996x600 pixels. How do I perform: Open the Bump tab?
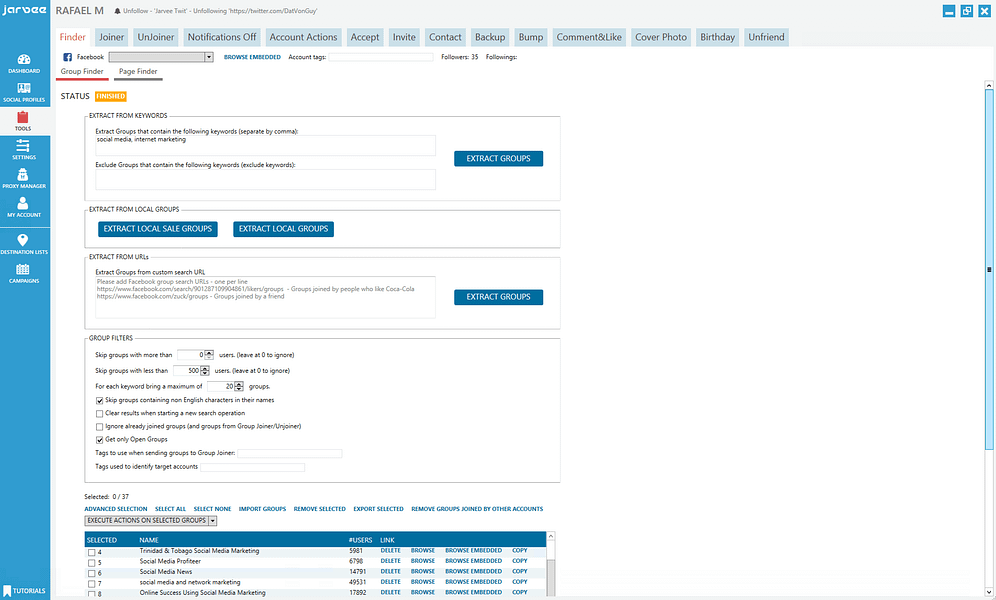530,37
